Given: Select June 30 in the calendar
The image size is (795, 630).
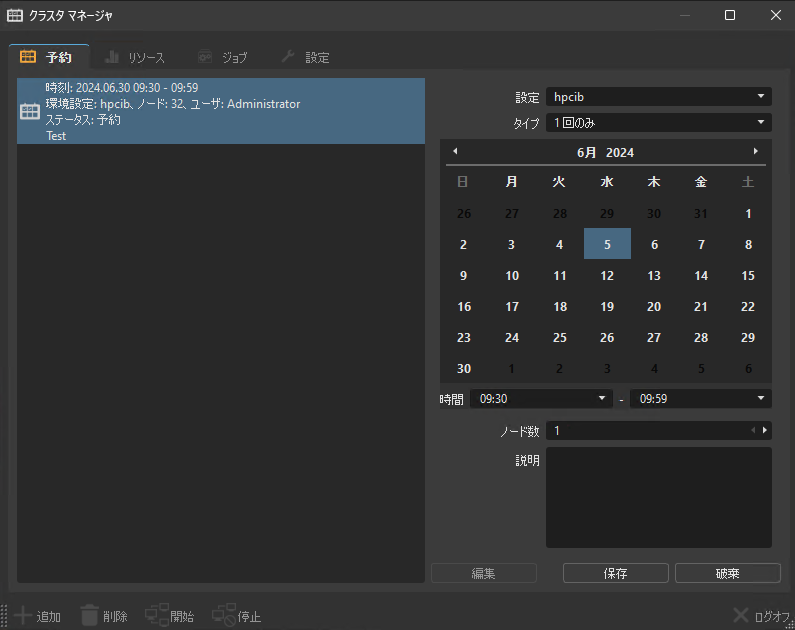Looking at the screenshot, I should tap(464, 368).
